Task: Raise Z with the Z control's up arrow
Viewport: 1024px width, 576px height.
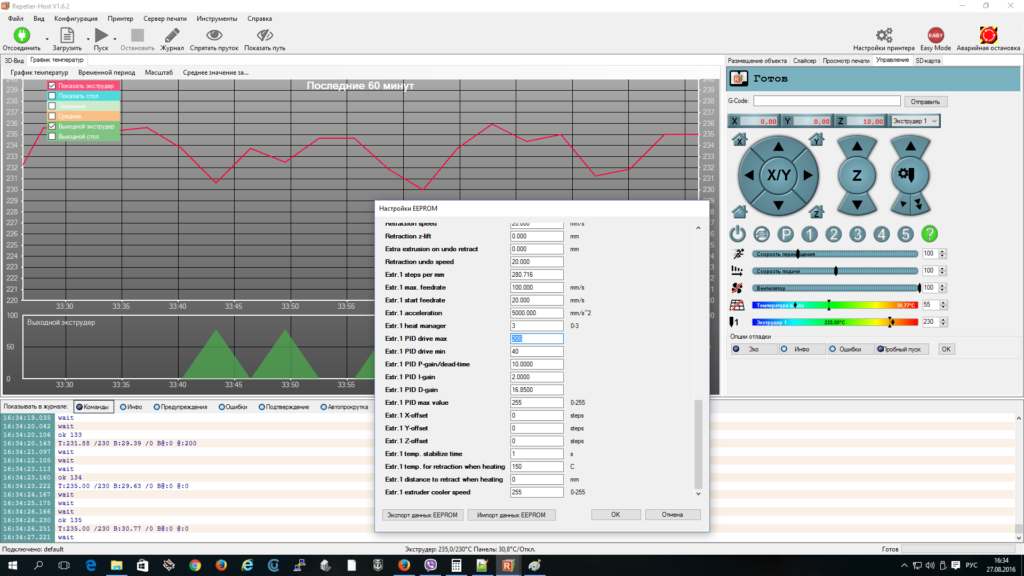Action: point(857,147)
